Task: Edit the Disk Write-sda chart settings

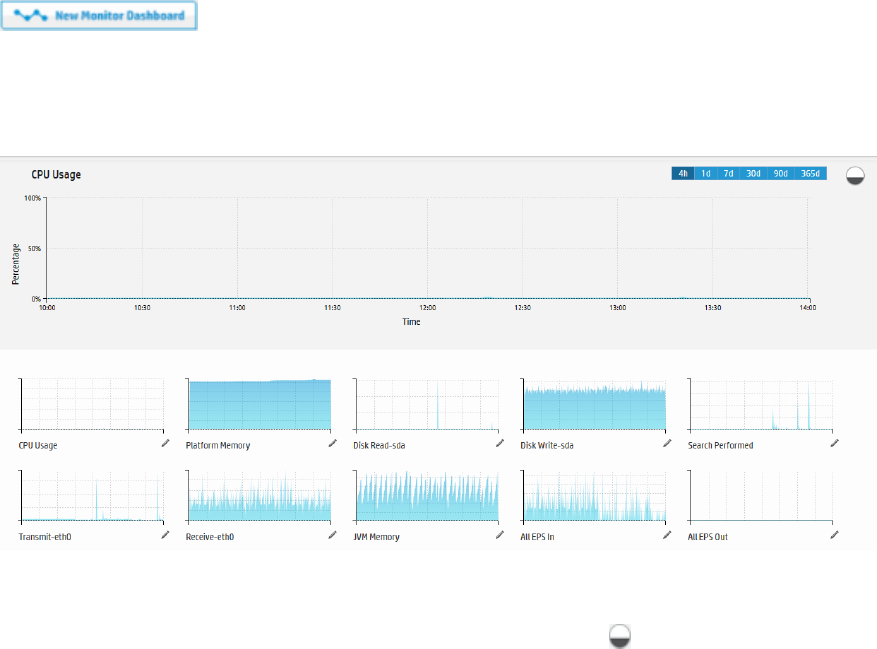Action: click(x=667, y=443)
